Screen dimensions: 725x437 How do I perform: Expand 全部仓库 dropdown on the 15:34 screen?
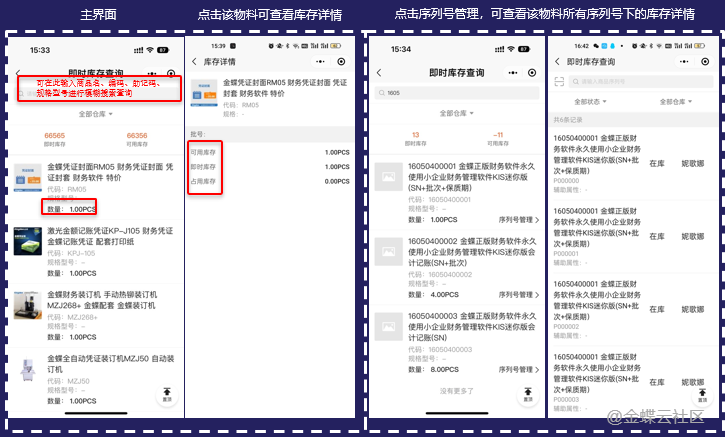tap(456, 113)
